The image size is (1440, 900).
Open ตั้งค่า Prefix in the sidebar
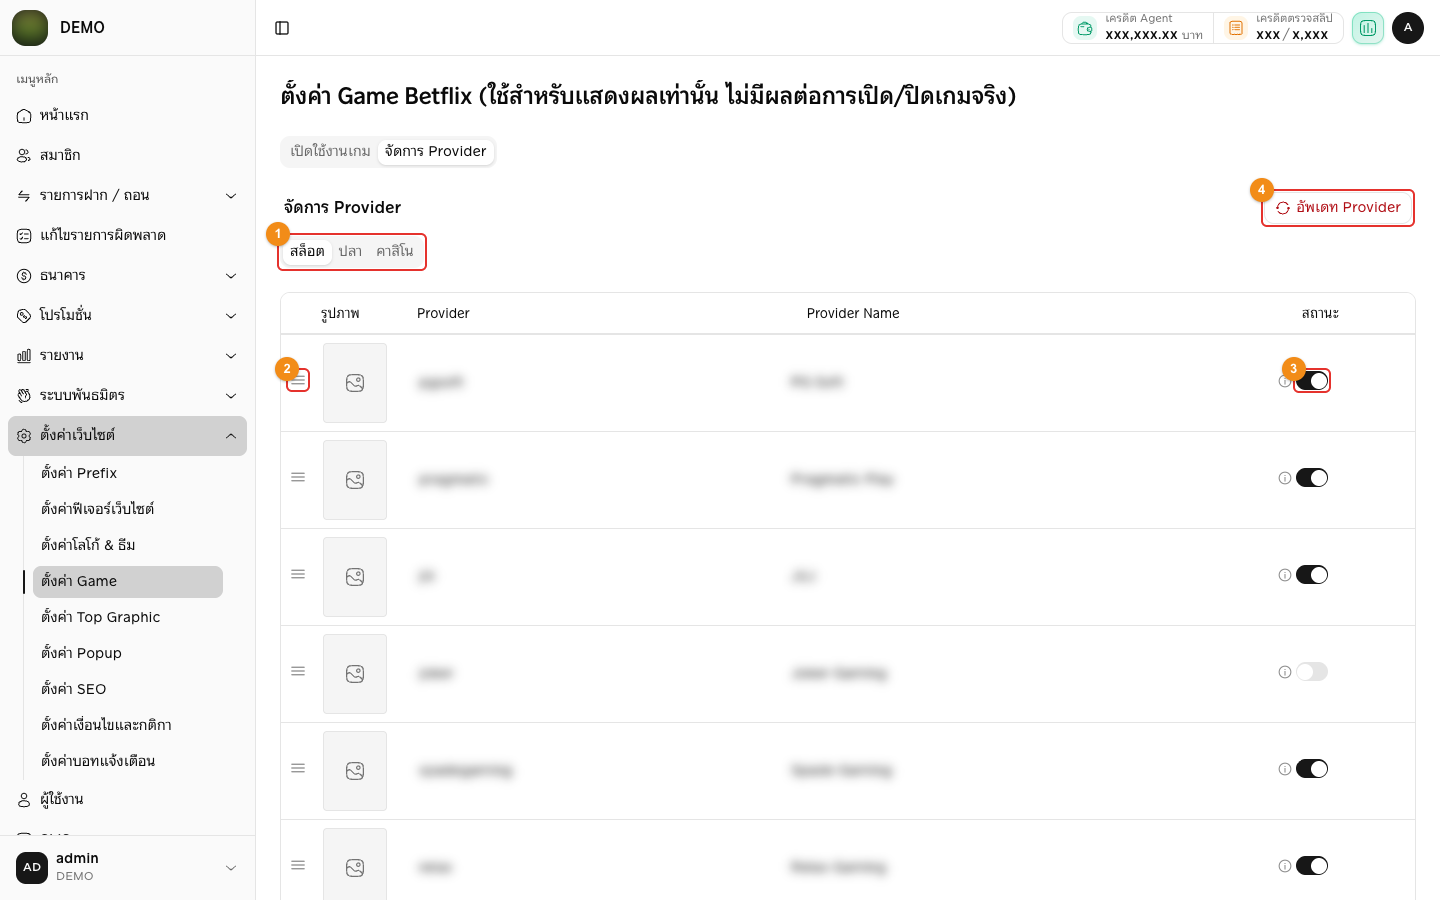[x=128, y=473]
